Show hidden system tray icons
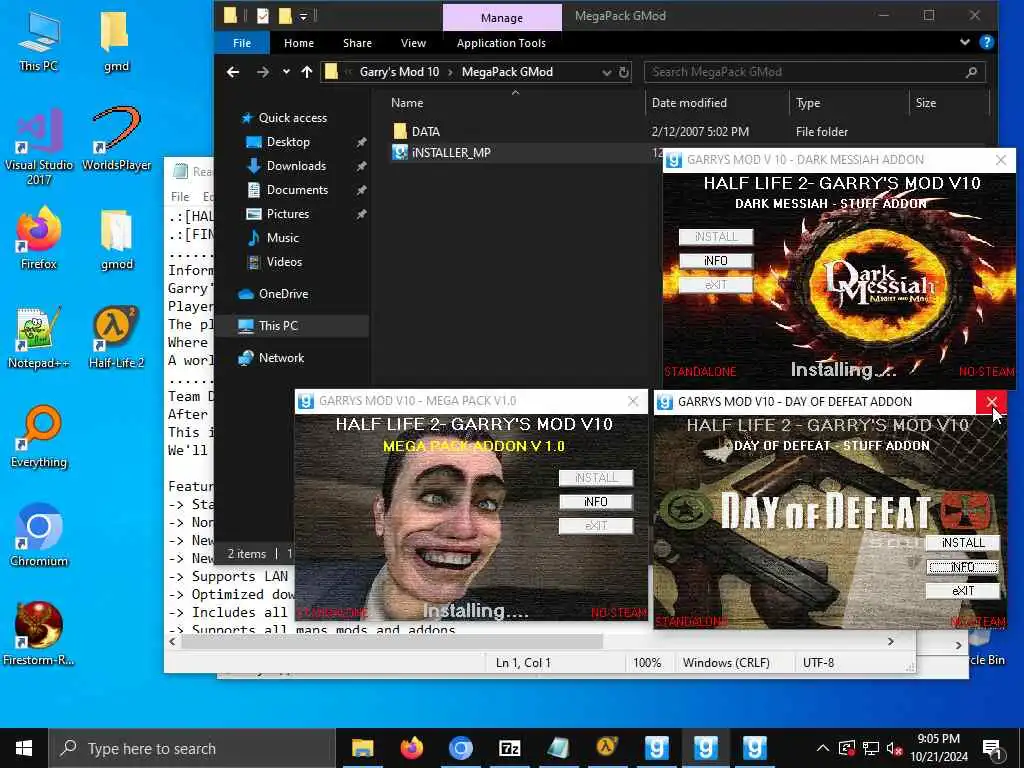This screenshot has height=768, width=1024. 823,748
